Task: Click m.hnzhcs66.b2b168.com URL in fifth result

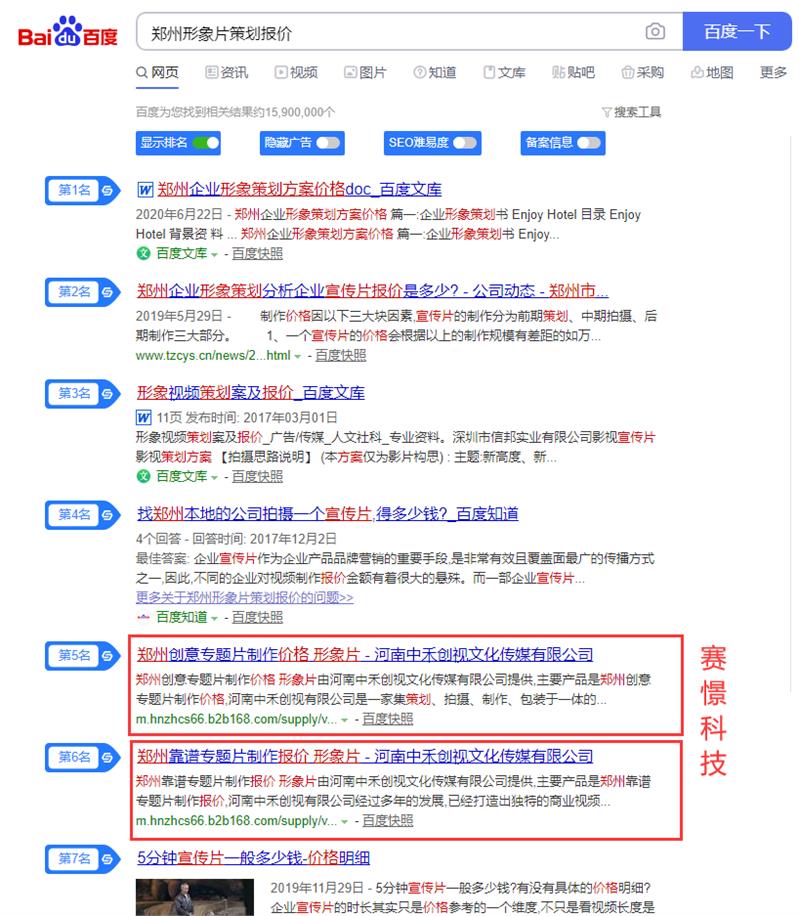Action: click(237, 719)
